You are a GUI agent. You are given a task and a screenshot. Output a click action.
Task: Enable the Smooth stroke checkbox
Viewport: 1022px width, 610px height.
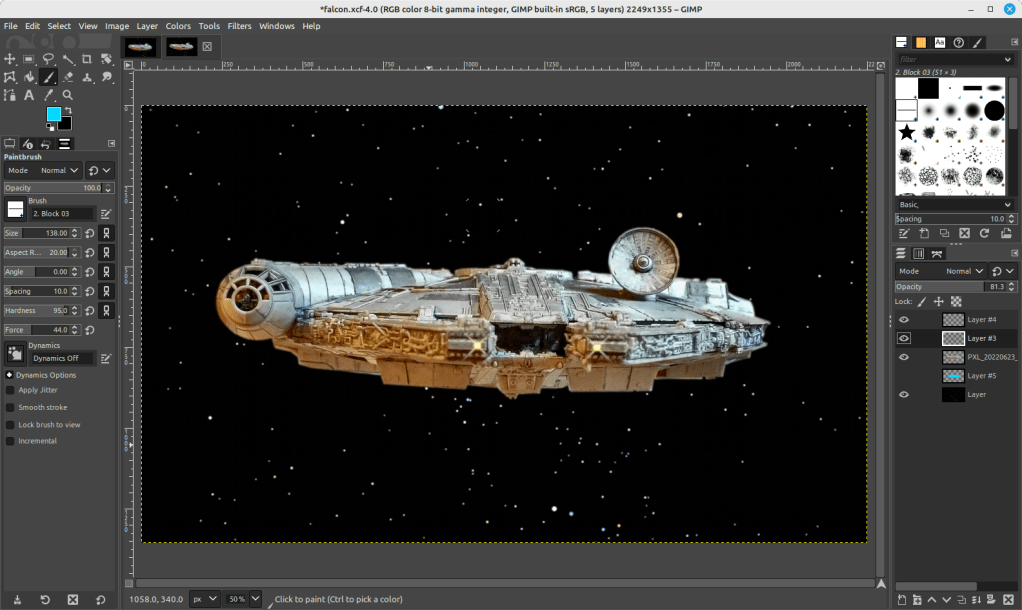tap(10, 408)
